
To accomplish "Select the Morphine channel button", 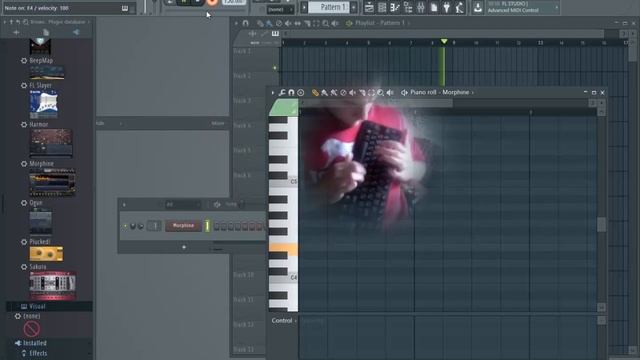I will (x=183, y=225).
